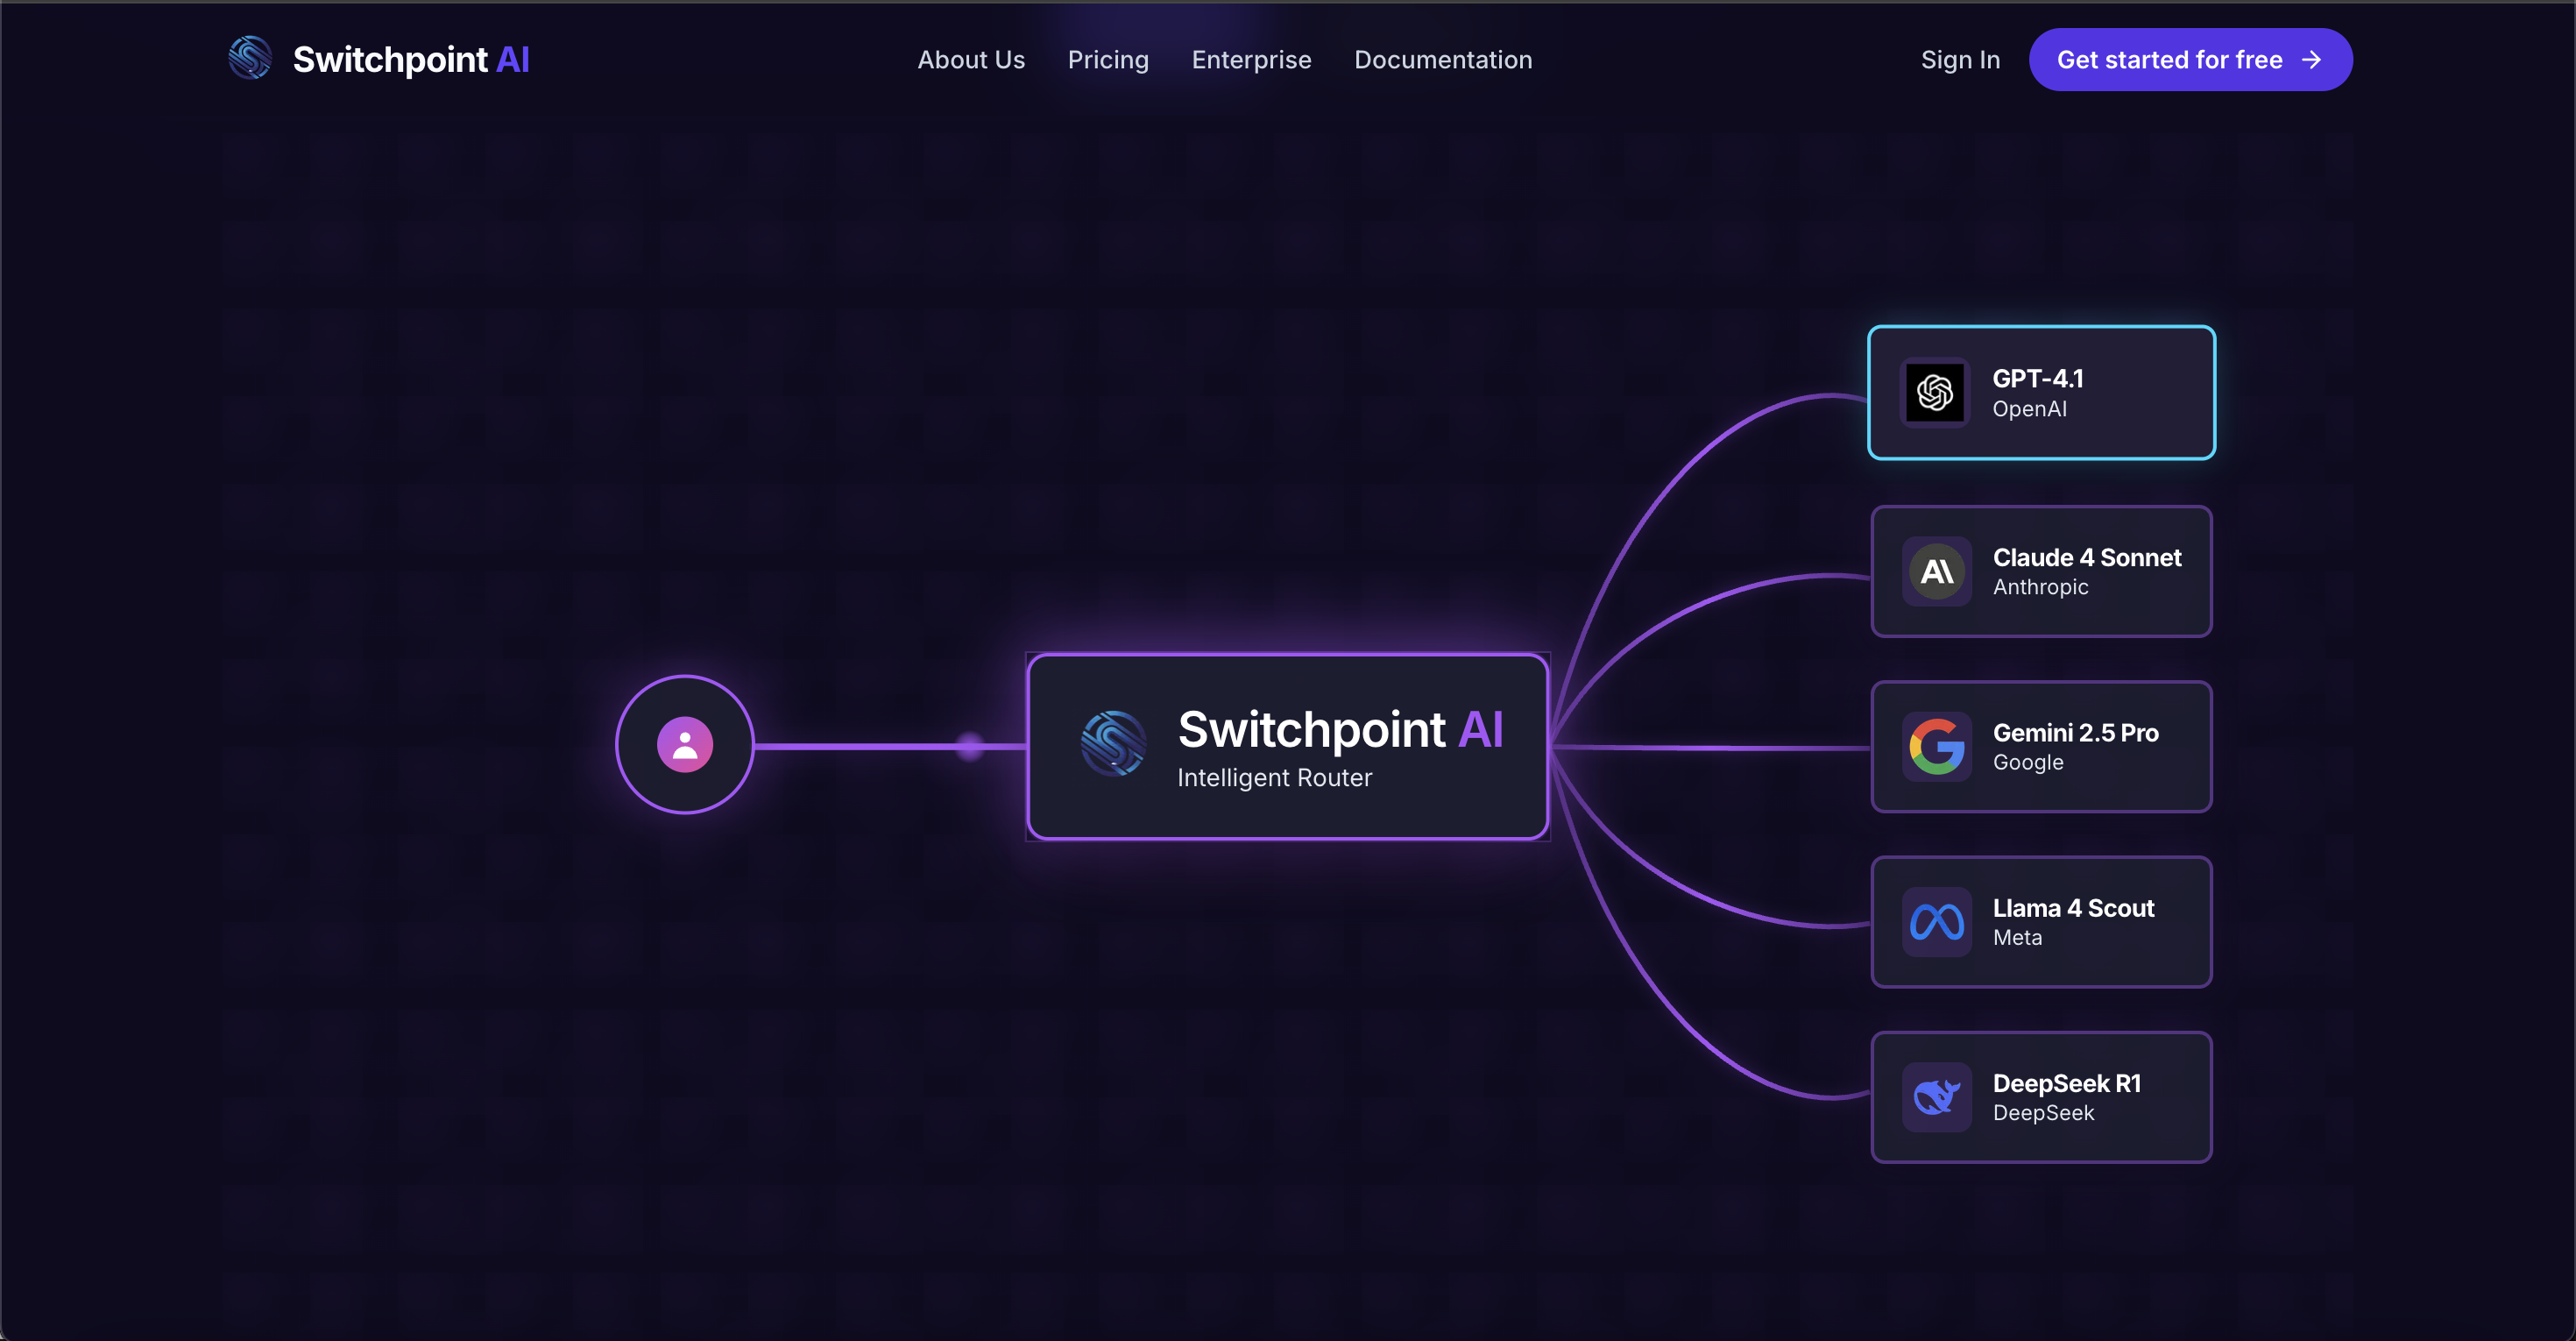Click the Gemini 2.5 Pro card
Image resolution: width=2576 pixels, height=1341 pixels.
tap(2041, 746)
